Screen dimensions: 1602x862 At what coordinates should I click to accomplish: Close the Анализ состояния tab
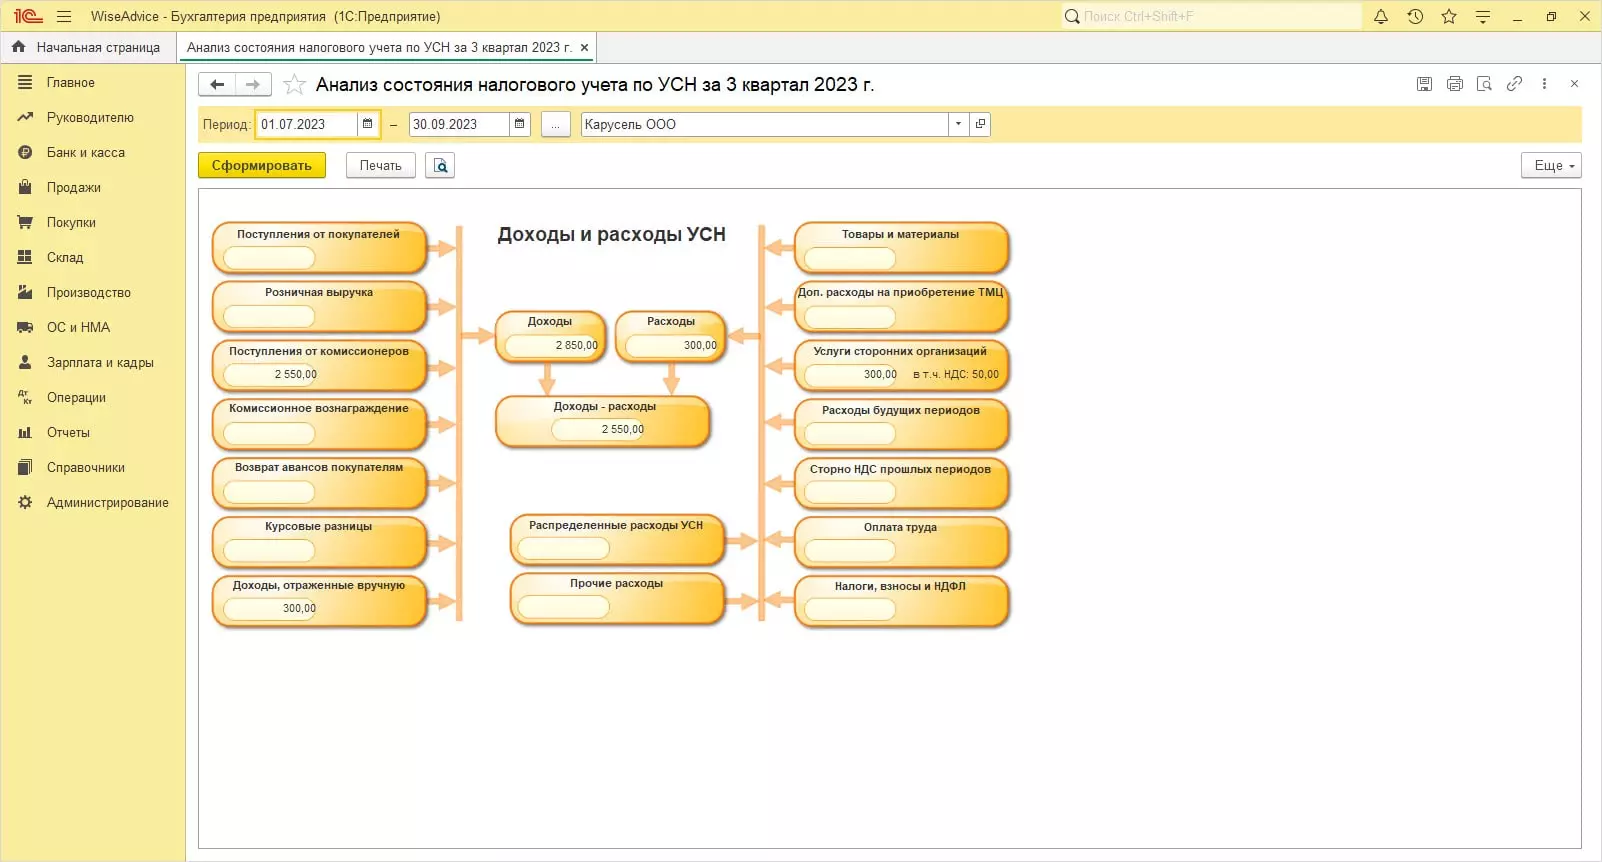[585, 47]
